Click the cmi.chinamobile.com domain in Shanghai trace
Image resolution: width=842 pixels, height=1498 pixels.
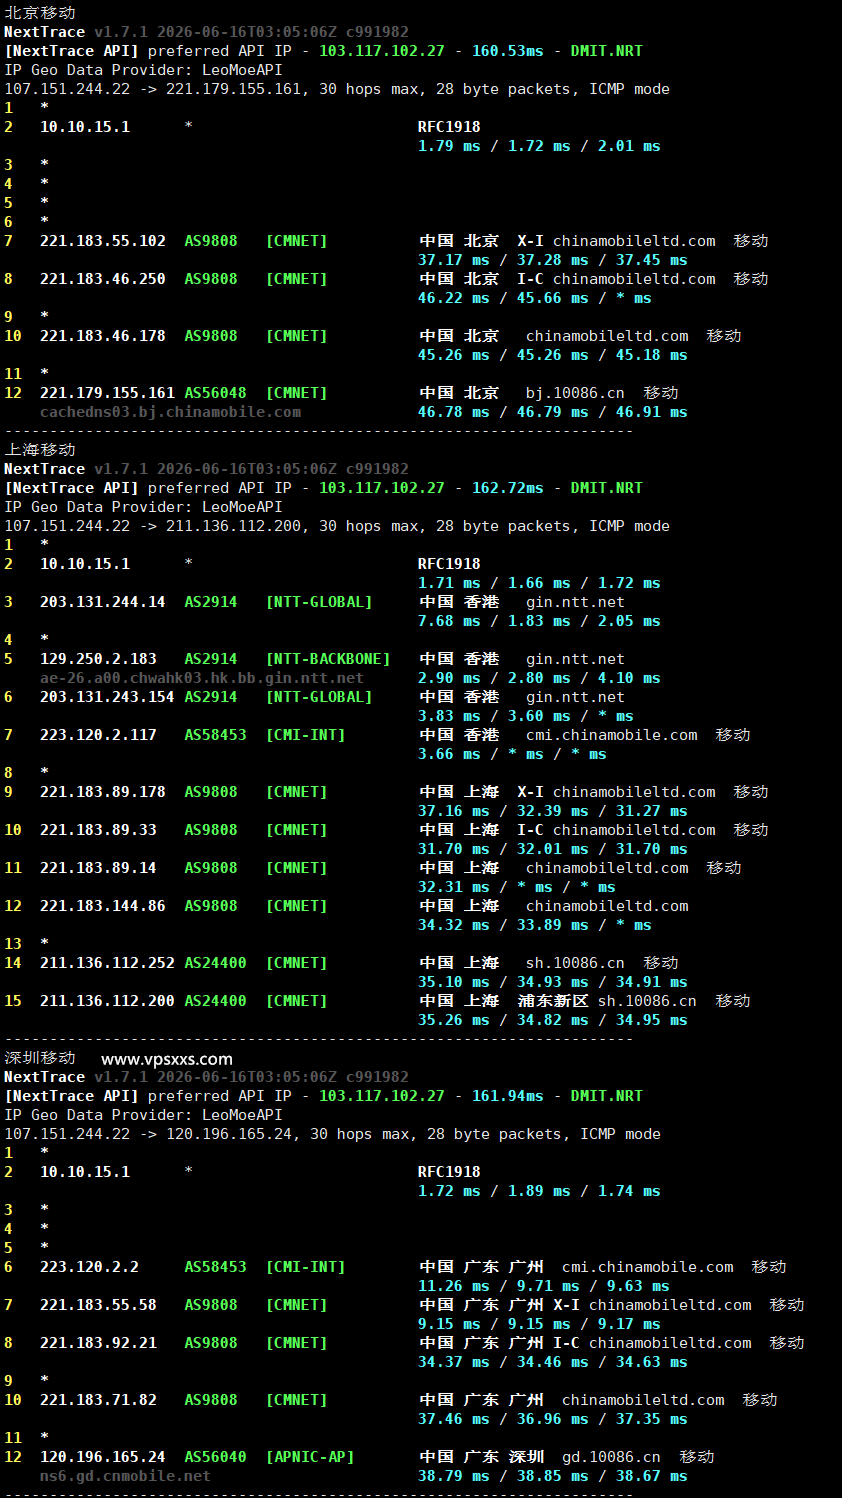(x=612, y=735)
